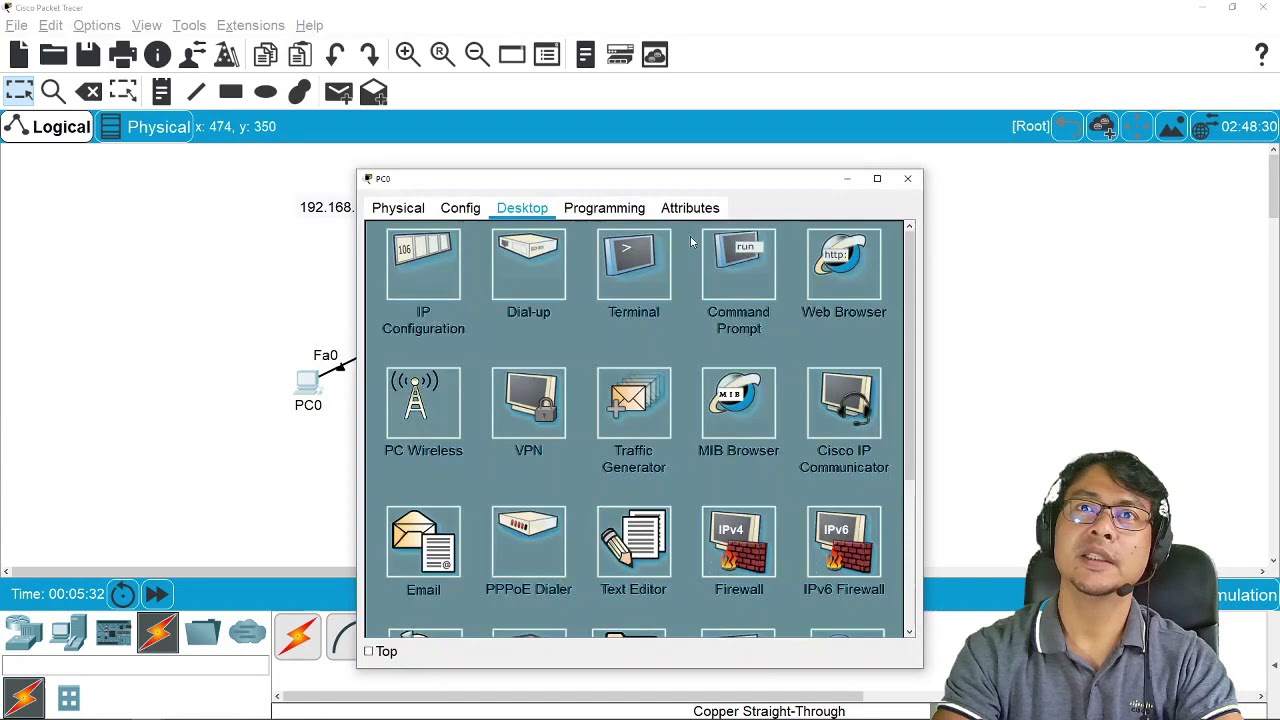Open Help question mark icon
1280x720 pixels.
coord(1262,55)
